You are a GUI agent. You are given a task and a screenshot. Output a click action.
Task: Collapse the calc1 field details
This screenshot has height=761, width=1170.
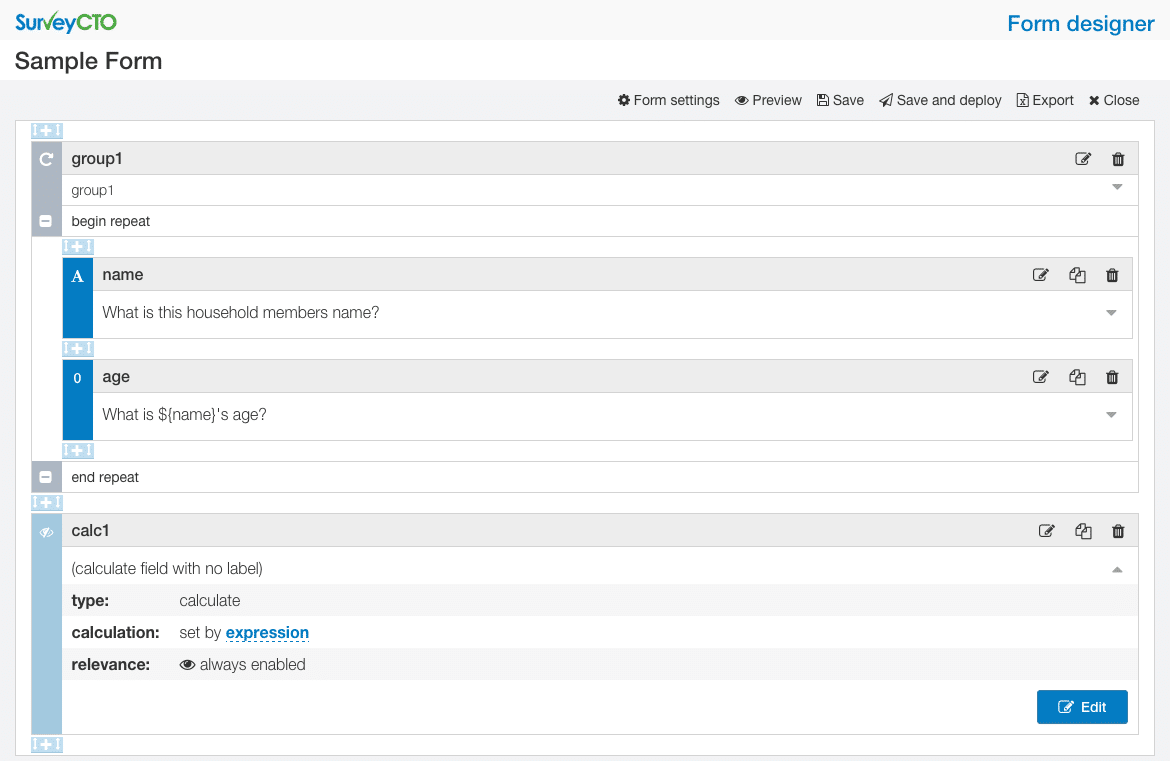click(1117, 570)
